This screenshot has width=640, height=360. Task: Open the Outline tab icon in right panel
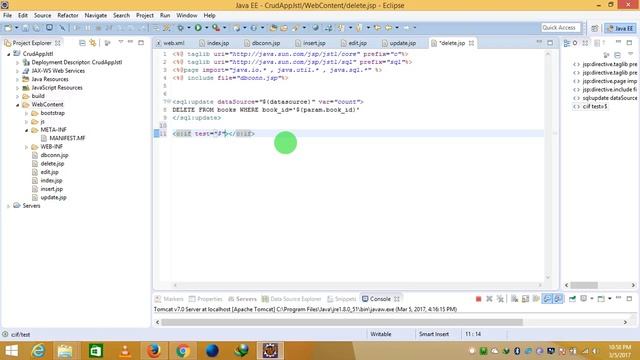pyautogui.click(x=567, y=43)
